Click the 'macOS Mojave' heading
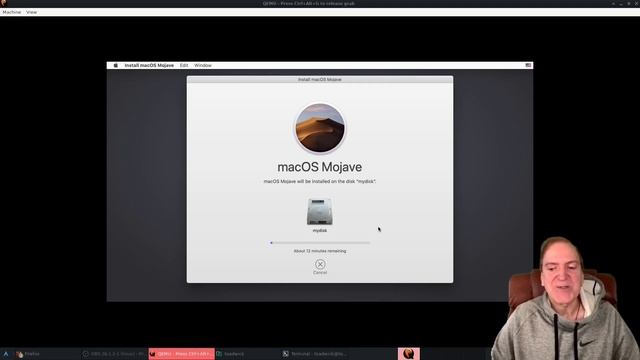This screenshot has width=640, height=360. [320, 167]
